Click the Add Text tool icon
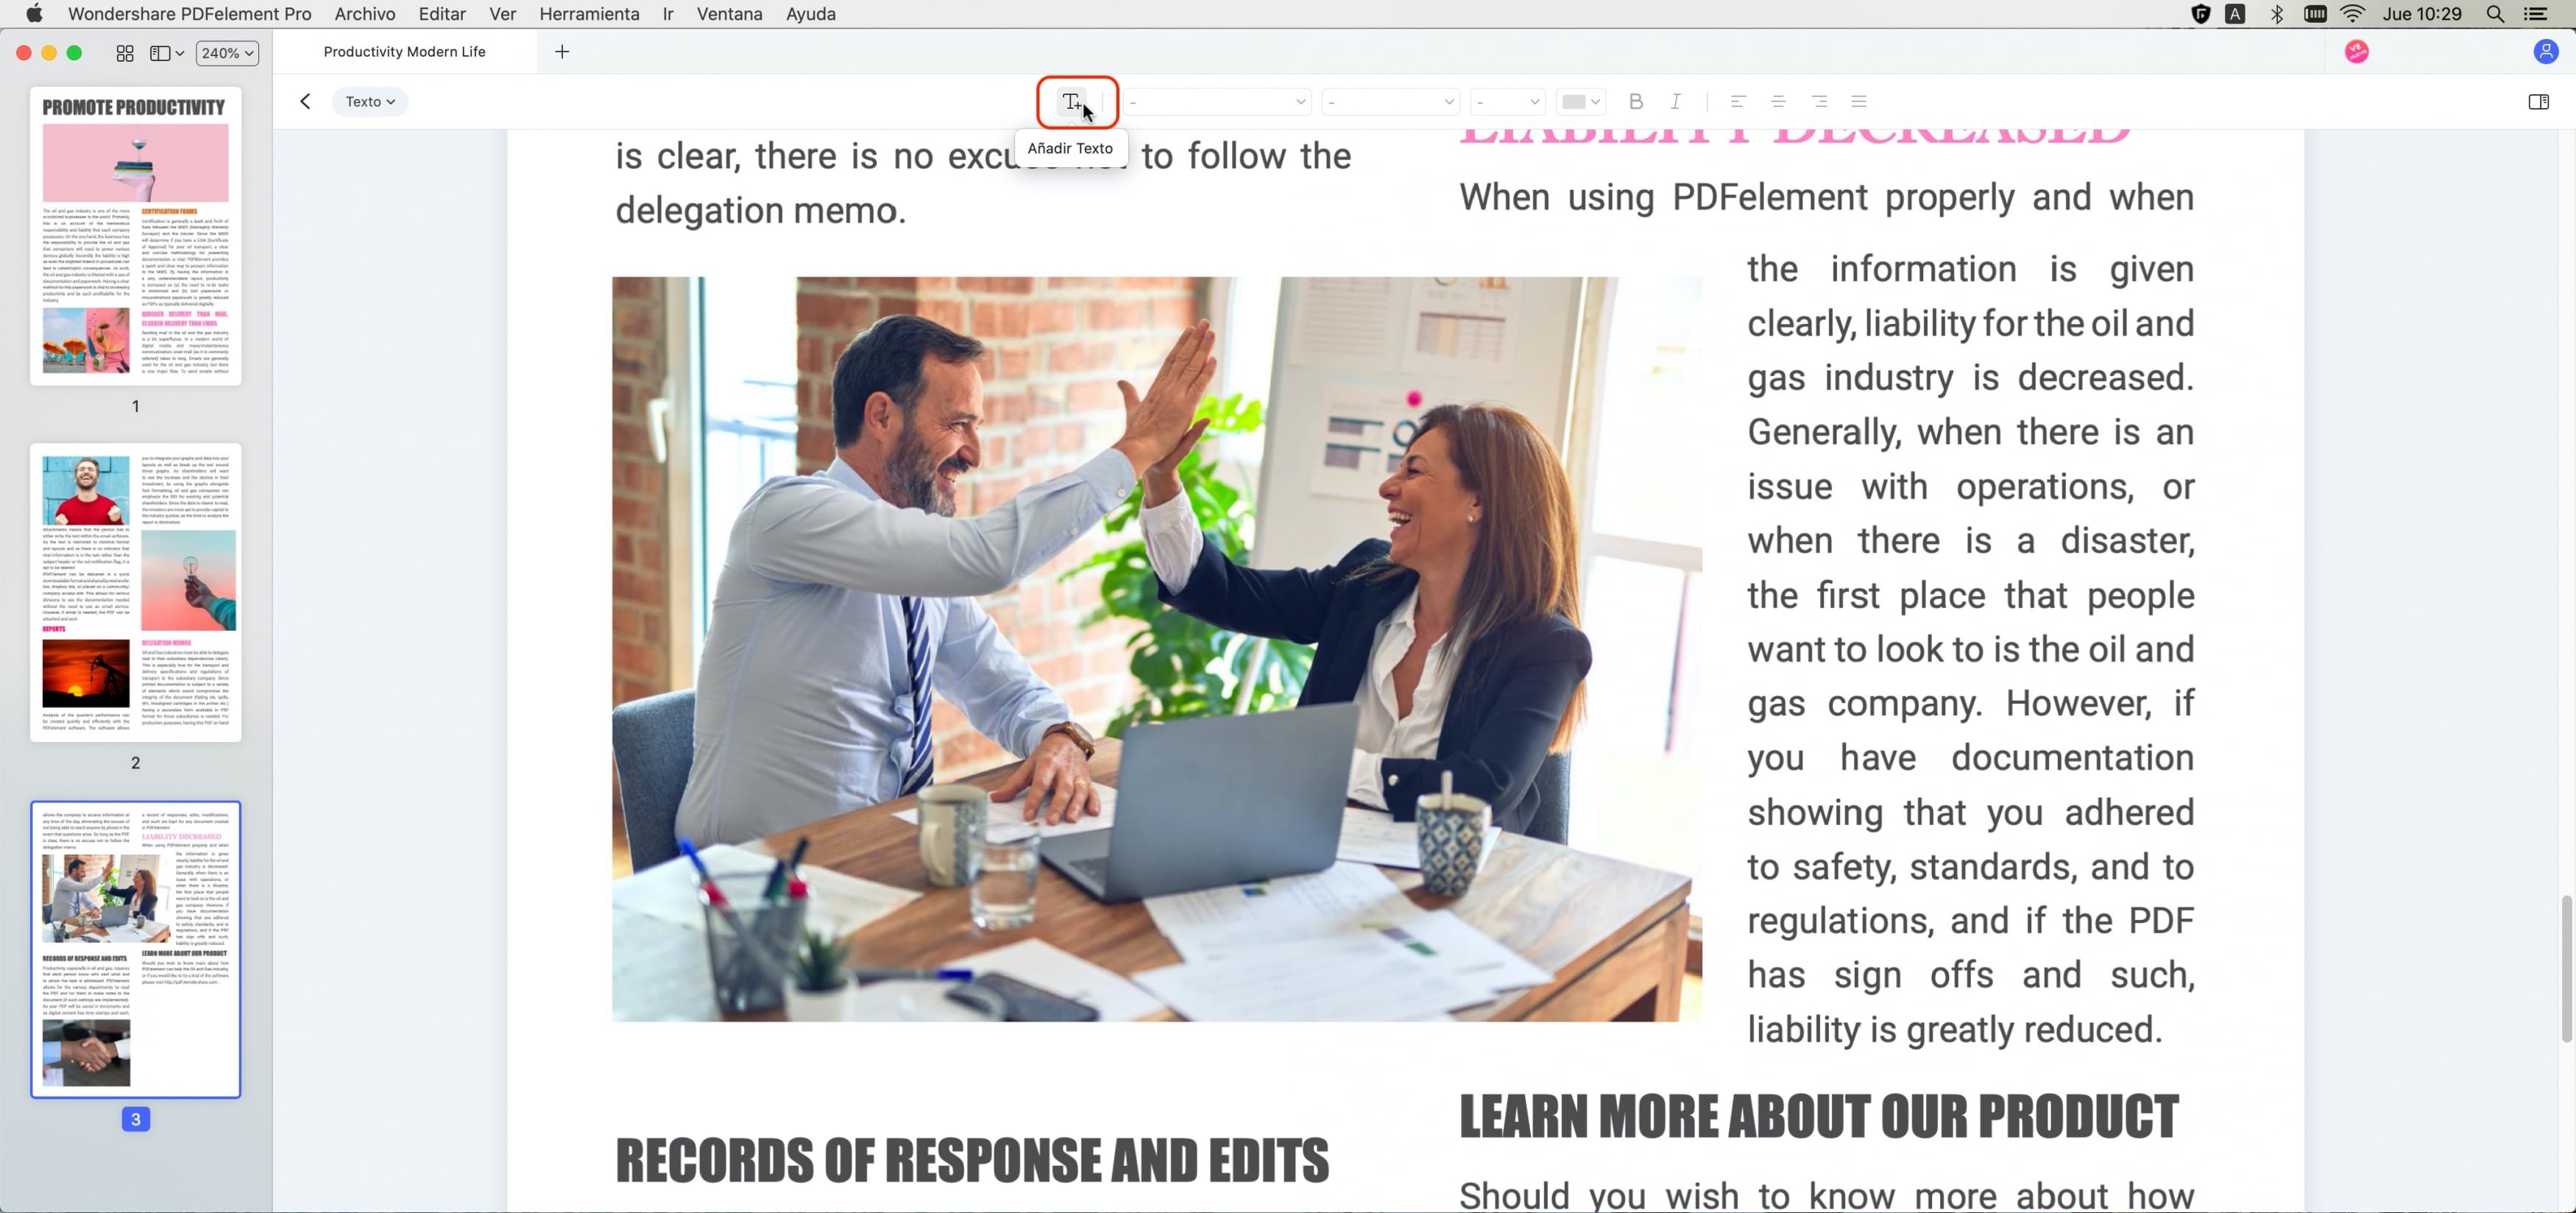 tap(1076, 102)
